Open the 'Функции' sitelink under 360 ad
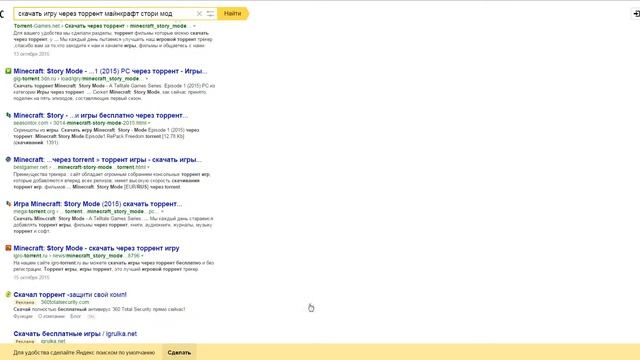Image resolution: width=640 pixels, height=360 pixels. [x=23, y=316]
